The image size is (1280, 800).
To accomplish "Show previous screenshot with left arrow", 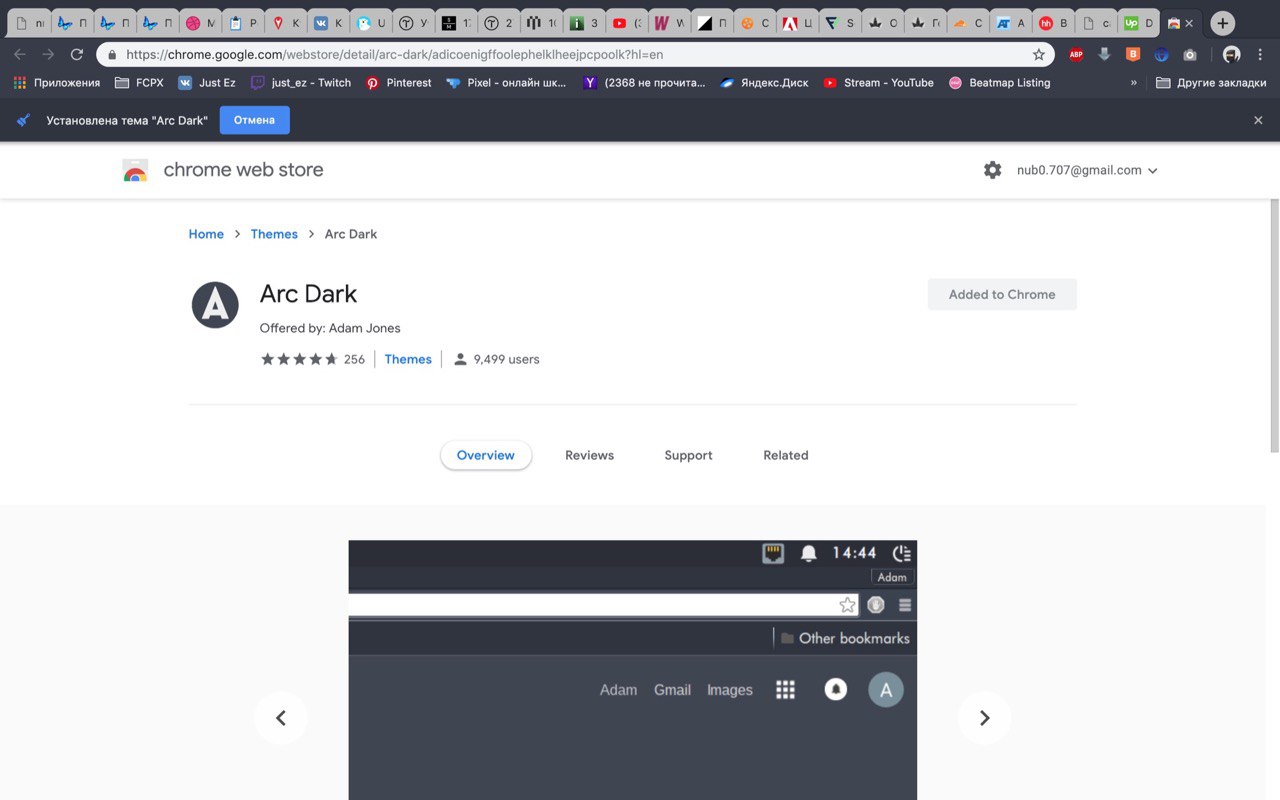I will (281, 718).
